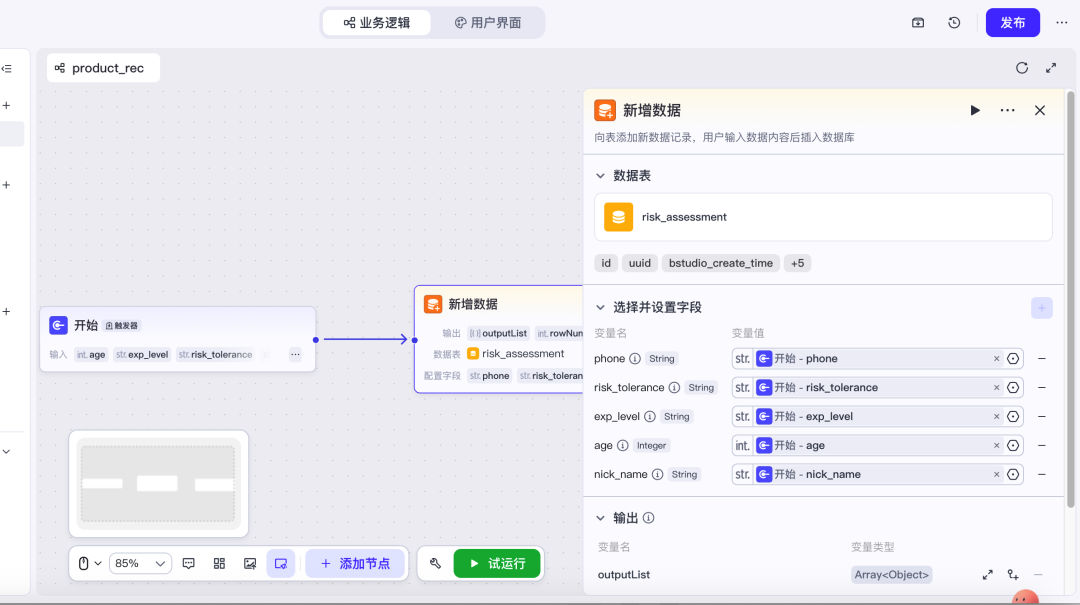Open variable selector for exp_level row
Image resolution: width=1080 pixels, height=605 pixels.
coord(1013,416)
